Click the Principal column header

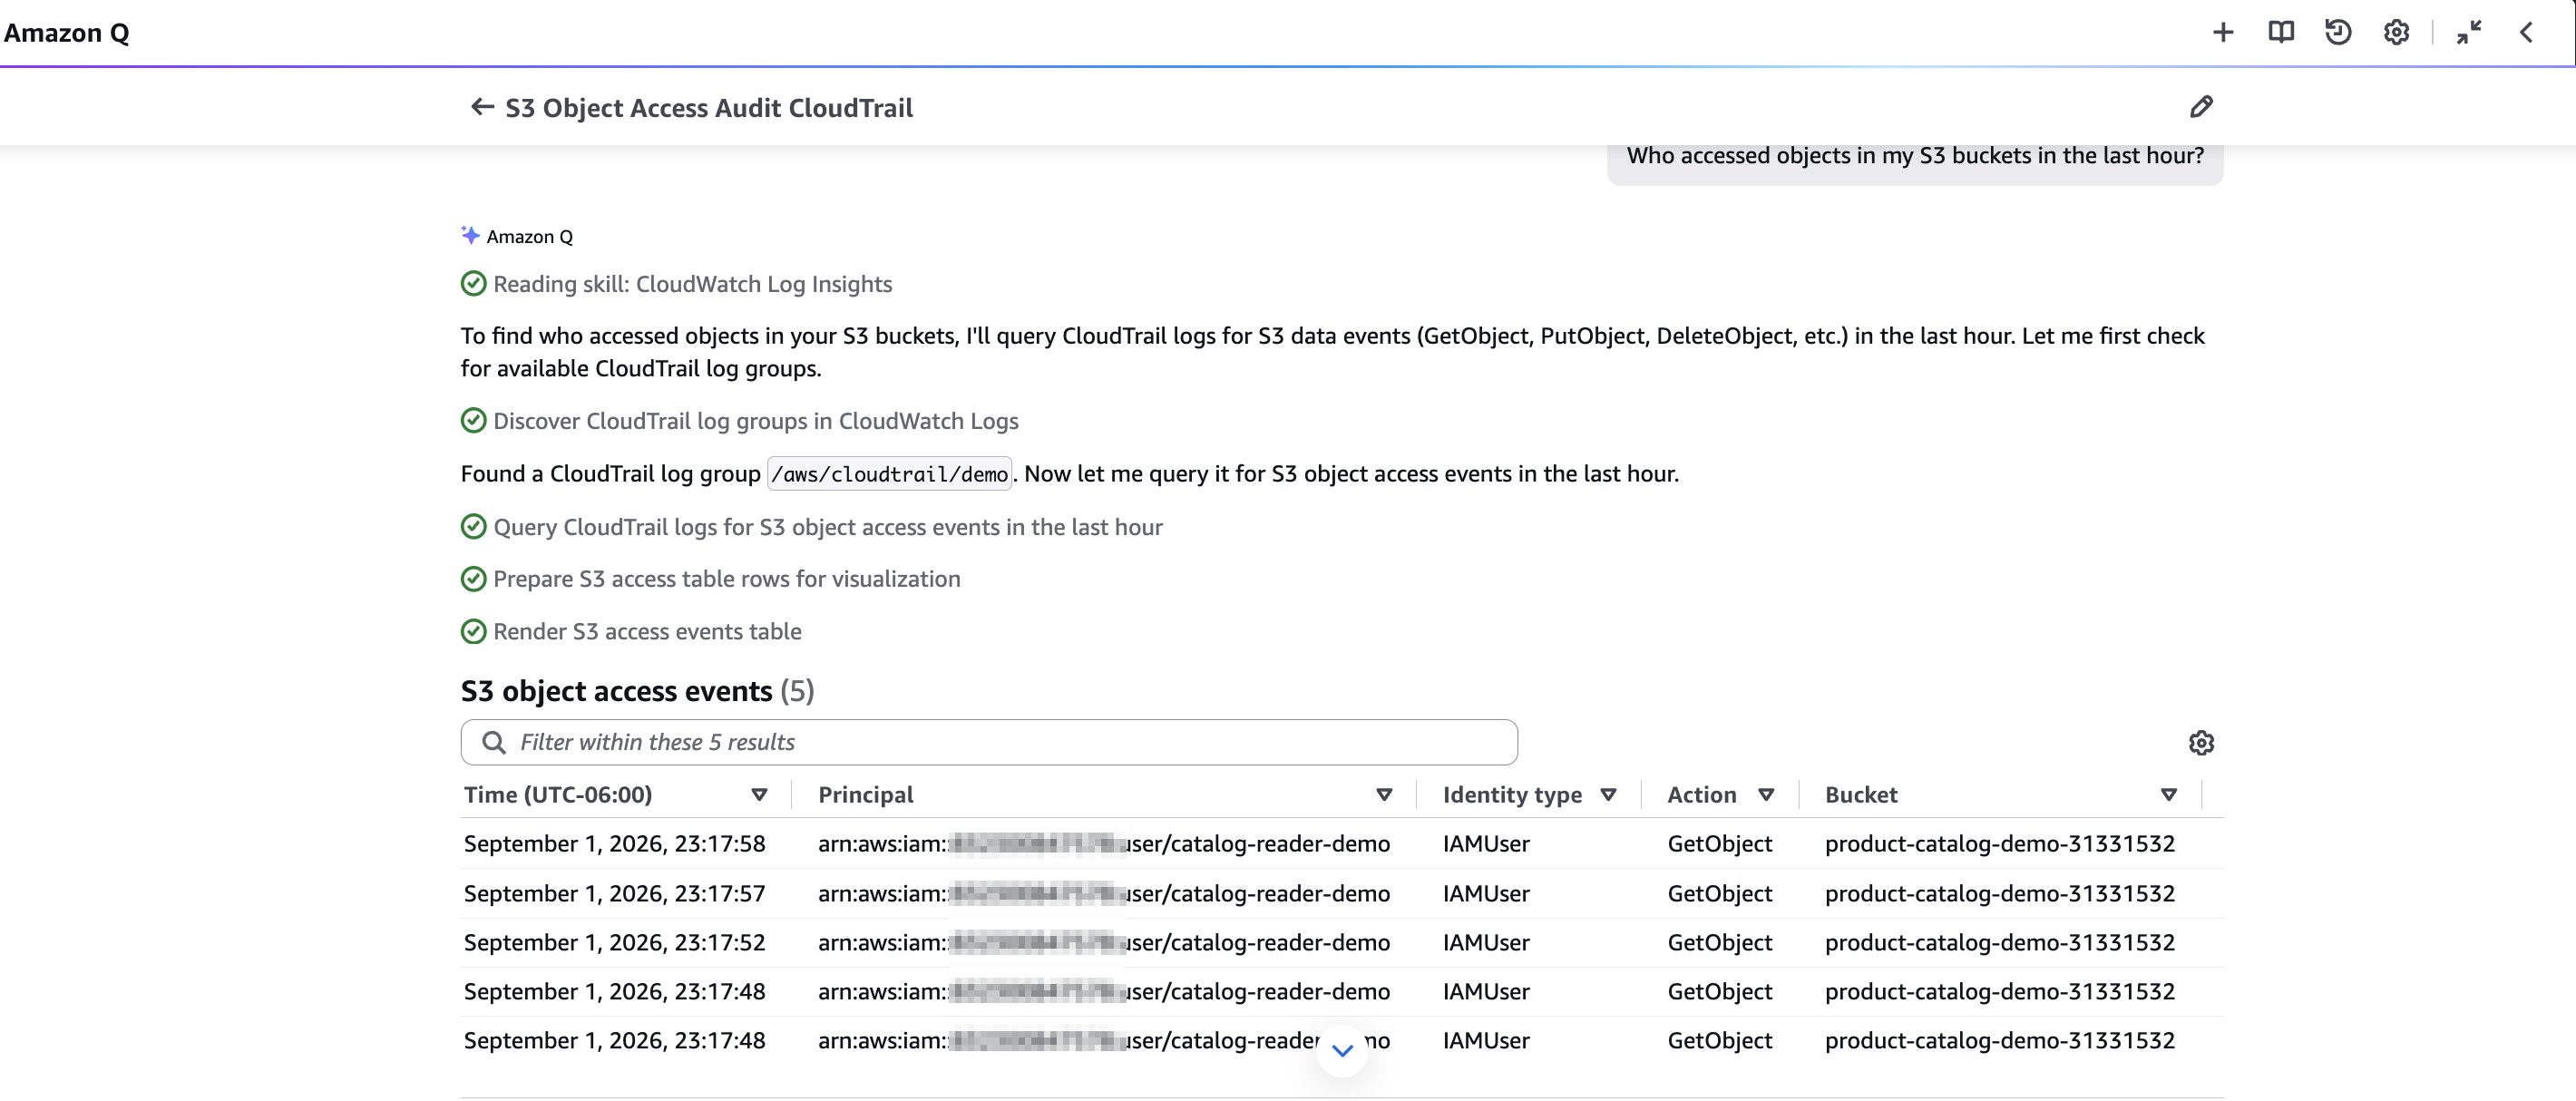[x=865, y=795]
